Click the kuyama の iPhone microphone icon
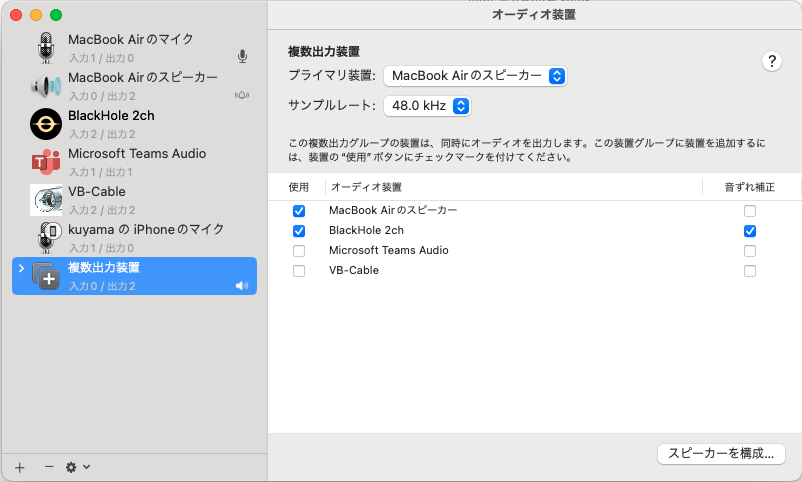 click(x=49, y=237)
